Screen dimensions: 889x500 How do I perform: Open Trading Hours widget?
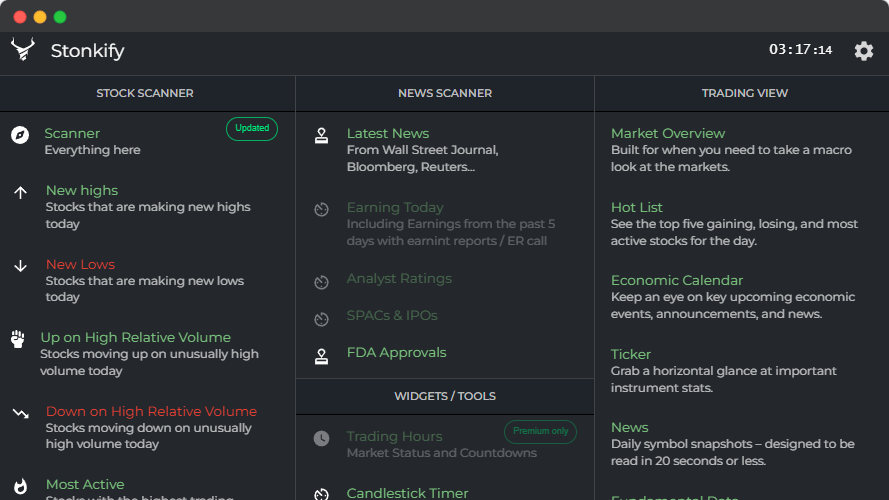[394, 437]
